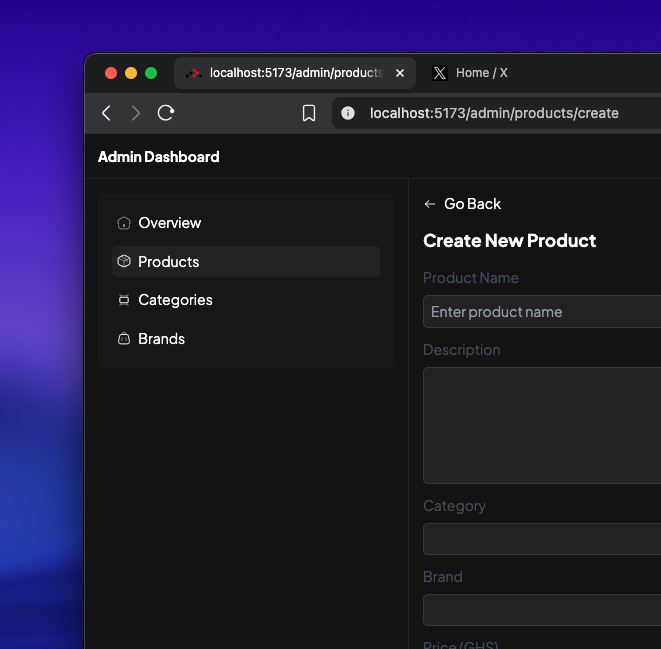Click the Create New Product heading
Image resolution: width=661 pixels, height=649 pixels.
click(509, 241)
